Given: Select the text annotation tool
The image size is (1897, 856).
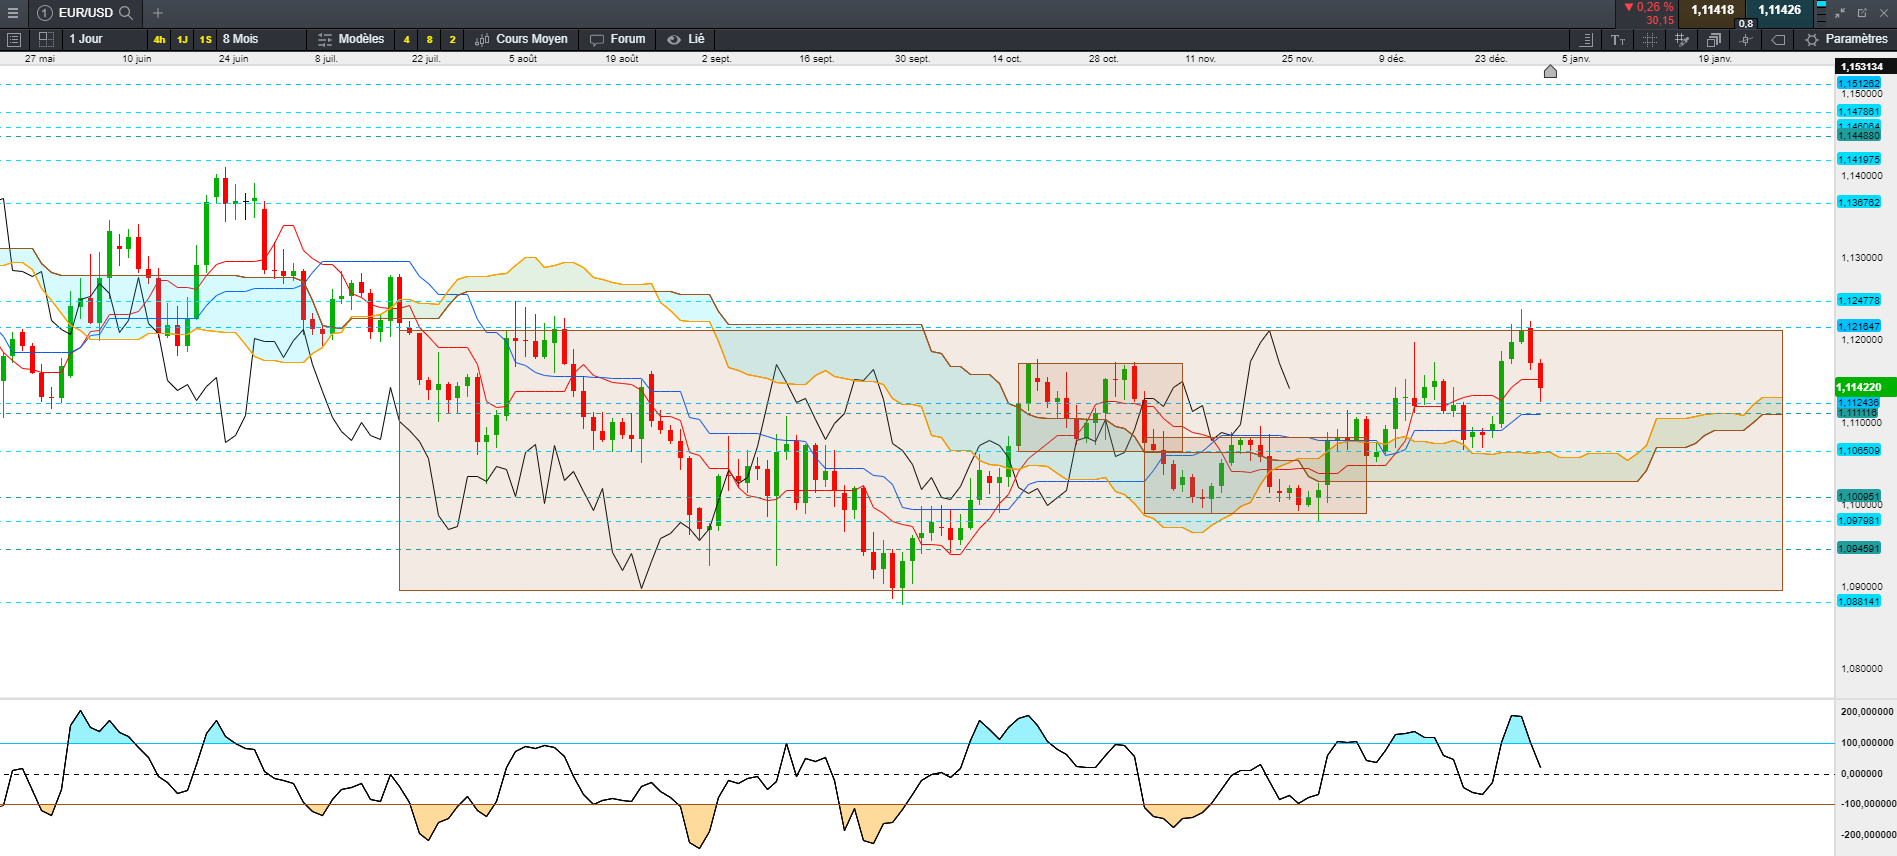Looking at the screenshot, I should 1618,40.
